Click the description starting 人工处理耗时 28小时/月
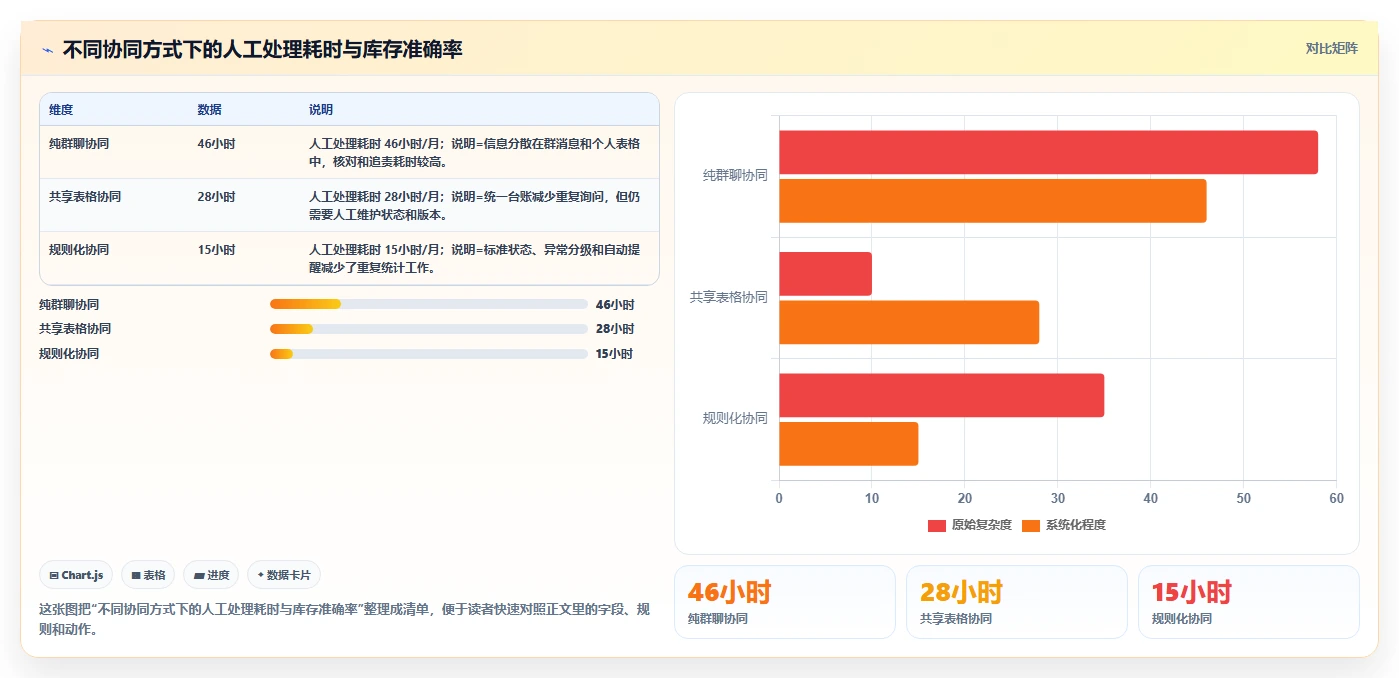The image size is (1399, 678). coord(475,205)
